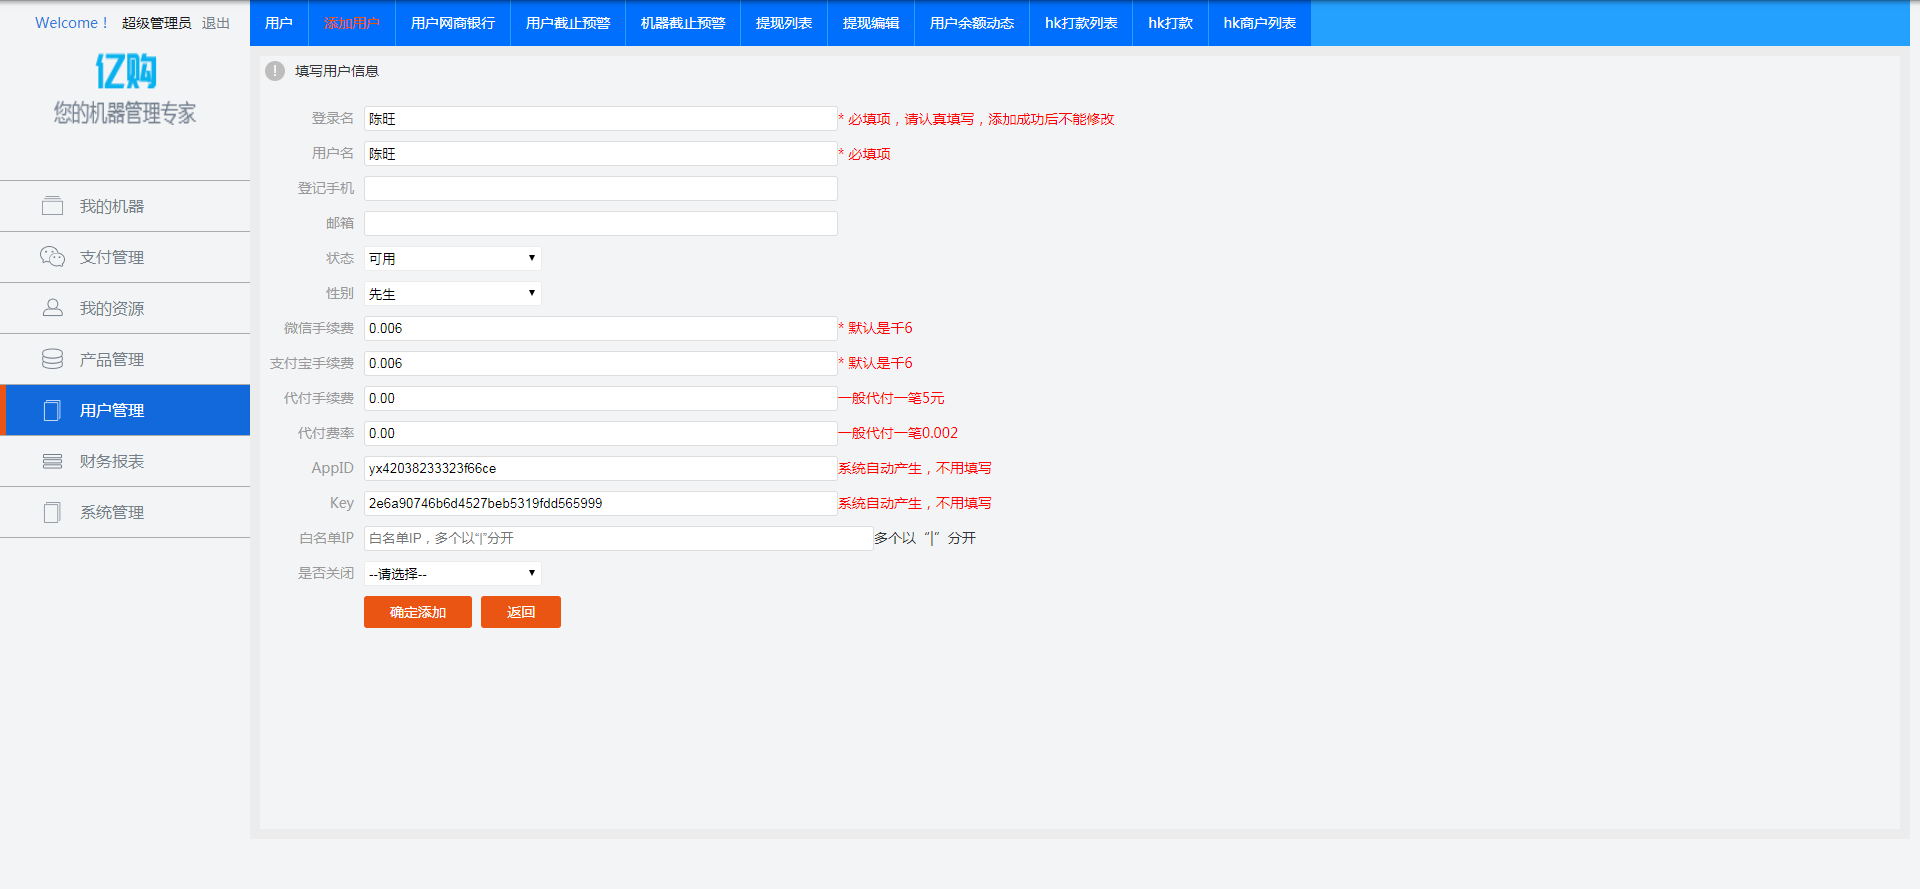Open the 用户余额动态 tab
1920x889 pixels.
(x=971, y=23)
